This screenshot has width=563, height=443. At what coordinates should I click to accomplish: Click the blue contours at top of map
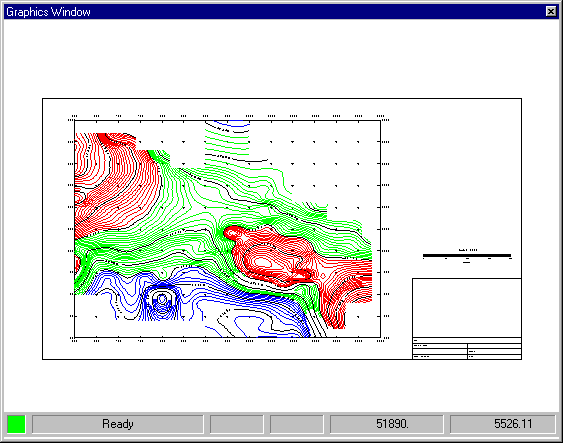[x=233, y=124]
